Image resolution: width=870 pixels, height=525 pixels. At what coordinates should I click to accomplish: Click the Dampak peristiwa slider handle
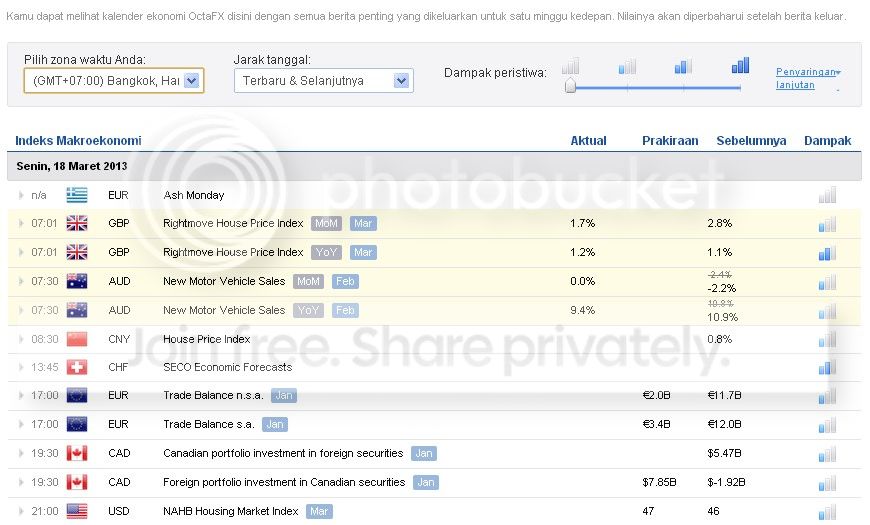tap(570, 86)
